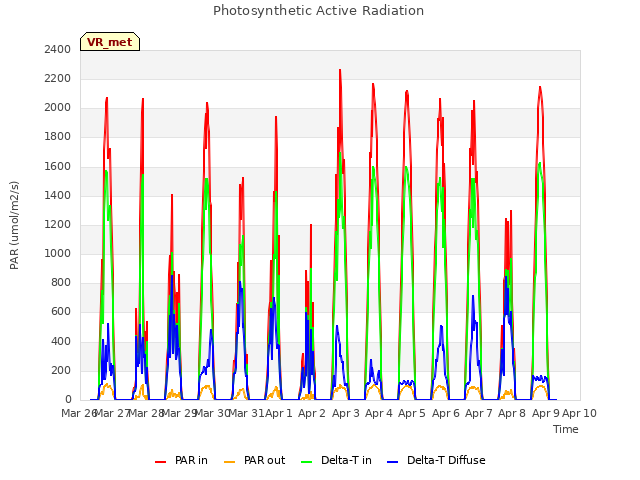Click the Apr 2 x-axis tick label
Viewport: 640px width, 480px height.
312,413
